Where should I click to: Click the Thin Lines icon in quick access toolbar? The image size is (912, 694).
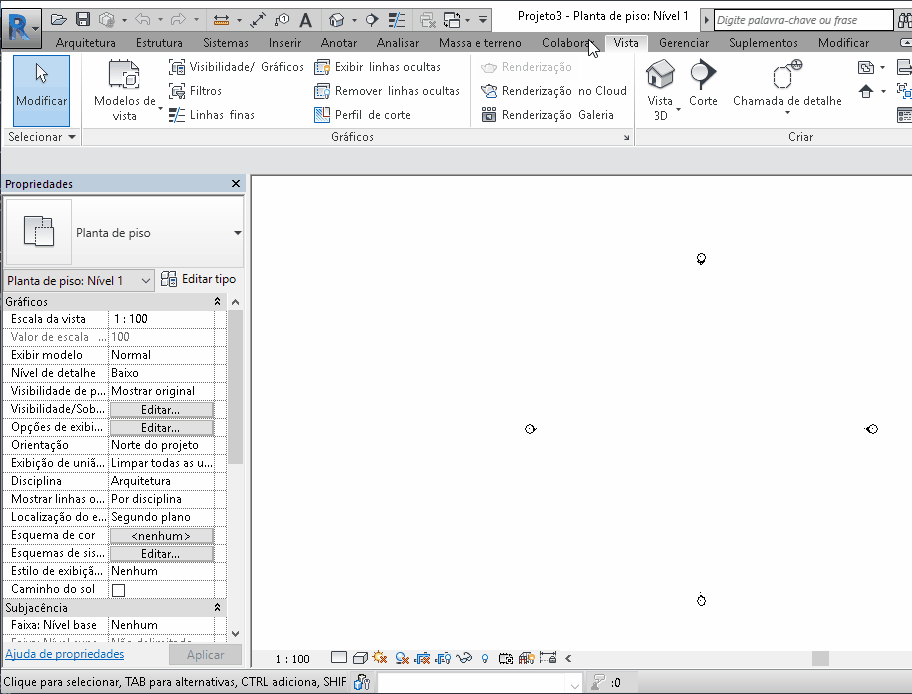(397, 20)
